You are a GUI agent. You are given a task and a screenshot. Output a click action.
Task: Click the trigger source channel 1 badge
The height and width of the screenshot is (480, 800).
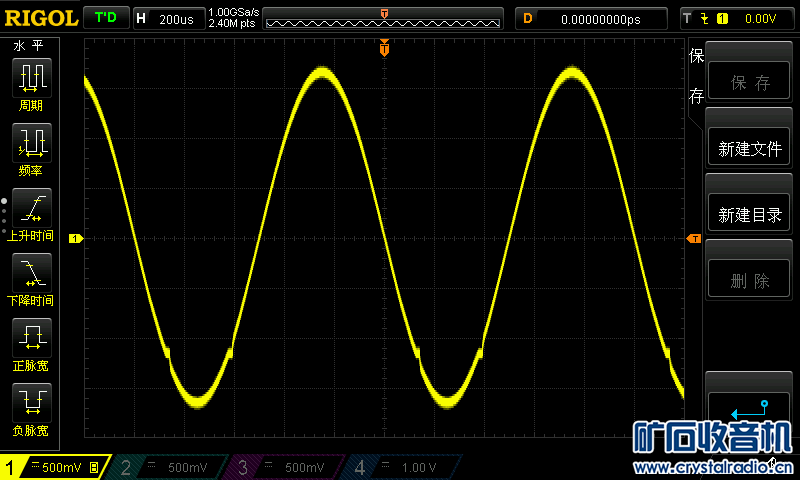(722, 19)
